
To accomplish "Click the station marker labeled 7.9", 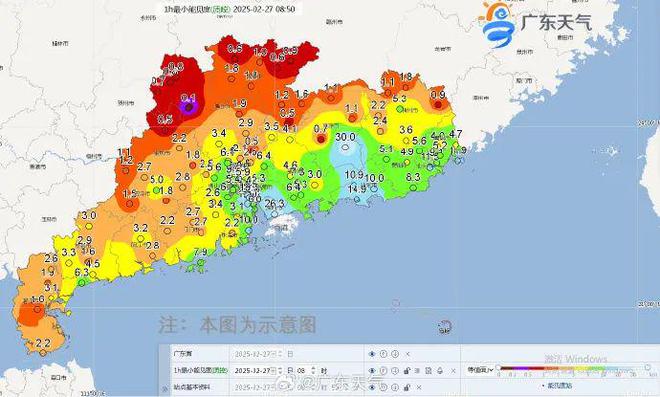I will pyautogui.click(x=201, y=262).
